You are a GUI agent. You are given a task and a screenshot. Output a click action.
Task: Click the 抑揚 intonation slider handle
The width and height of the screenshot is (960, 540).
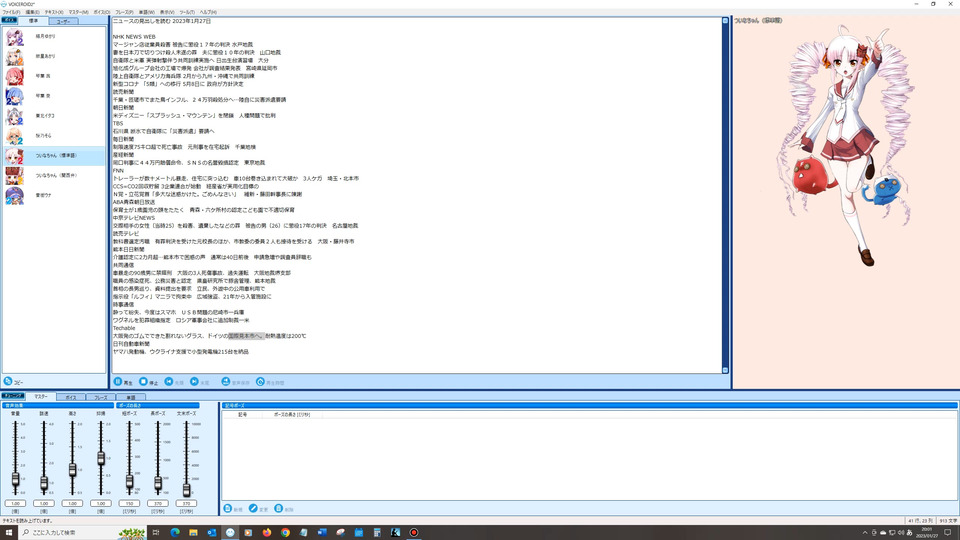101,458
